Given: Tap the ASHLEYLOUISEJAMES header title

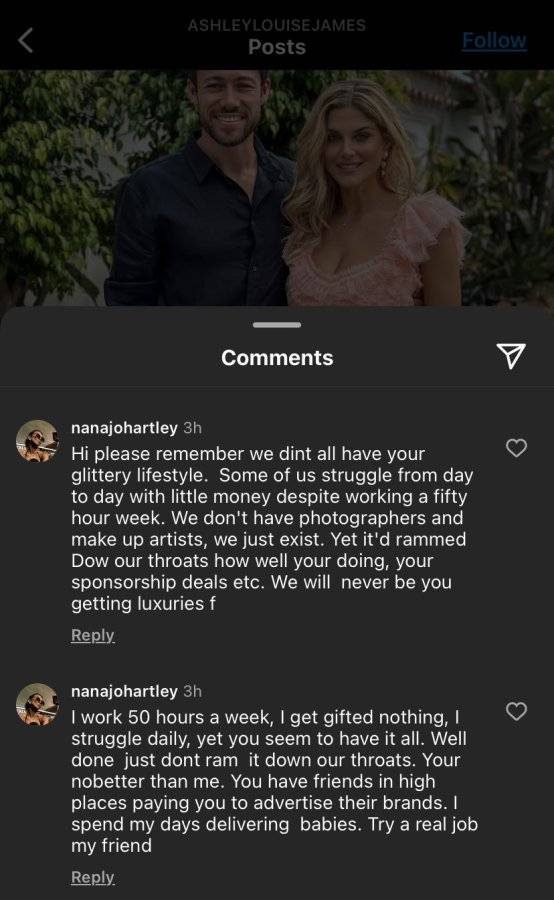Looking at the screenshot, I should click(x=277, y=25).
